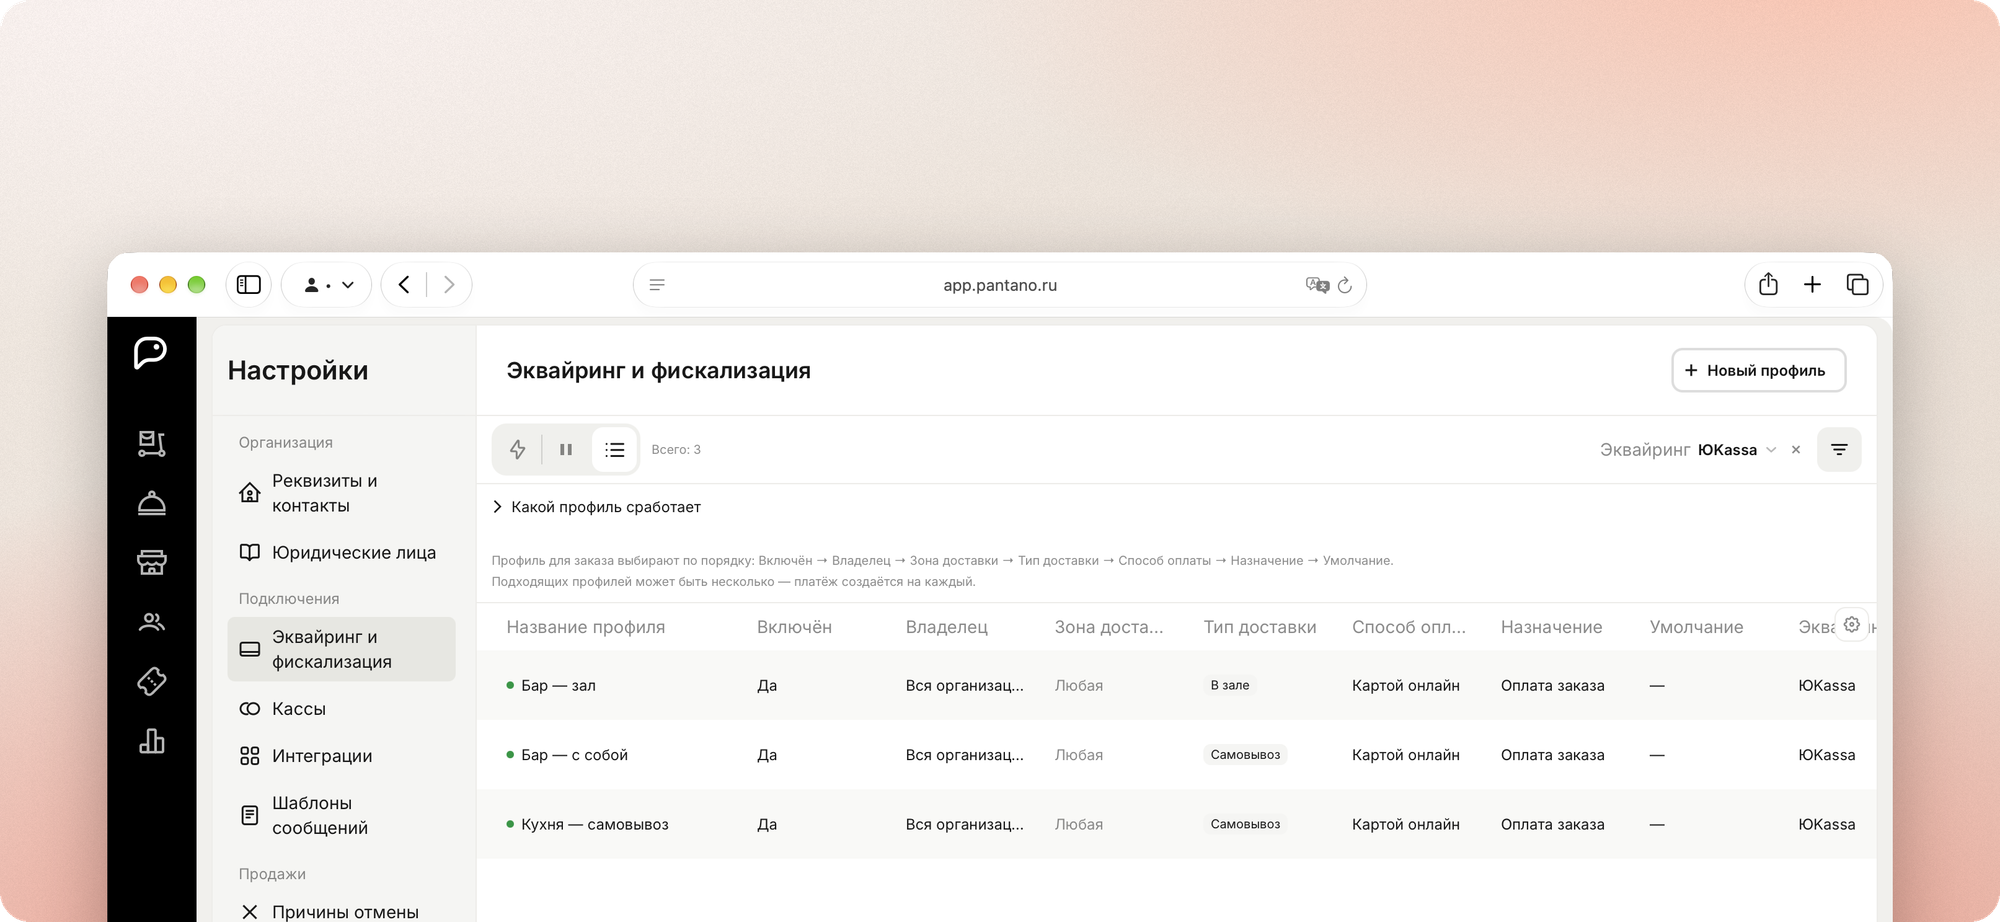Switch to the paused profiles filter
This screenshot has height=922, width=2000.
pyautogui.click(x=566, y=450)
